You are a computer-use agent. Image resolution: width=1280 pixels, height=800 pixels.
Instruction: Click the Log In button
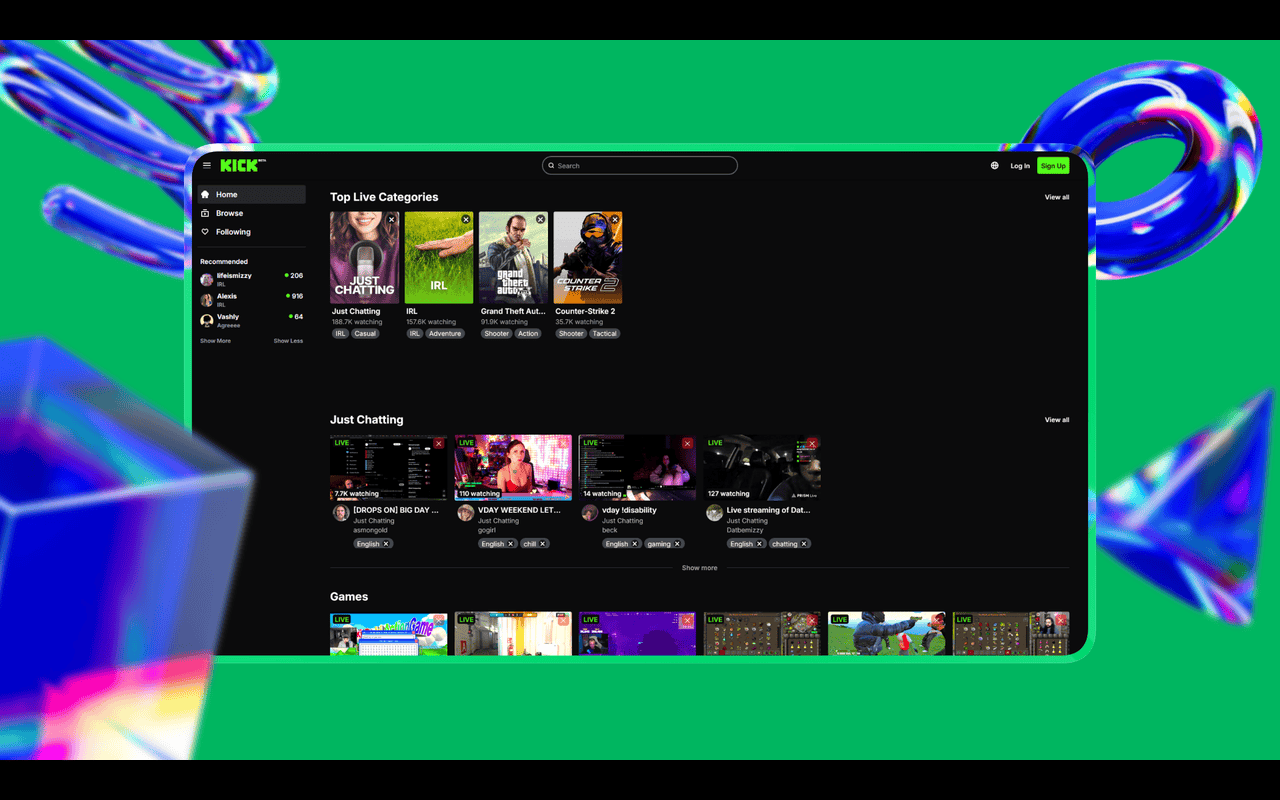[x=1020, y=166]
